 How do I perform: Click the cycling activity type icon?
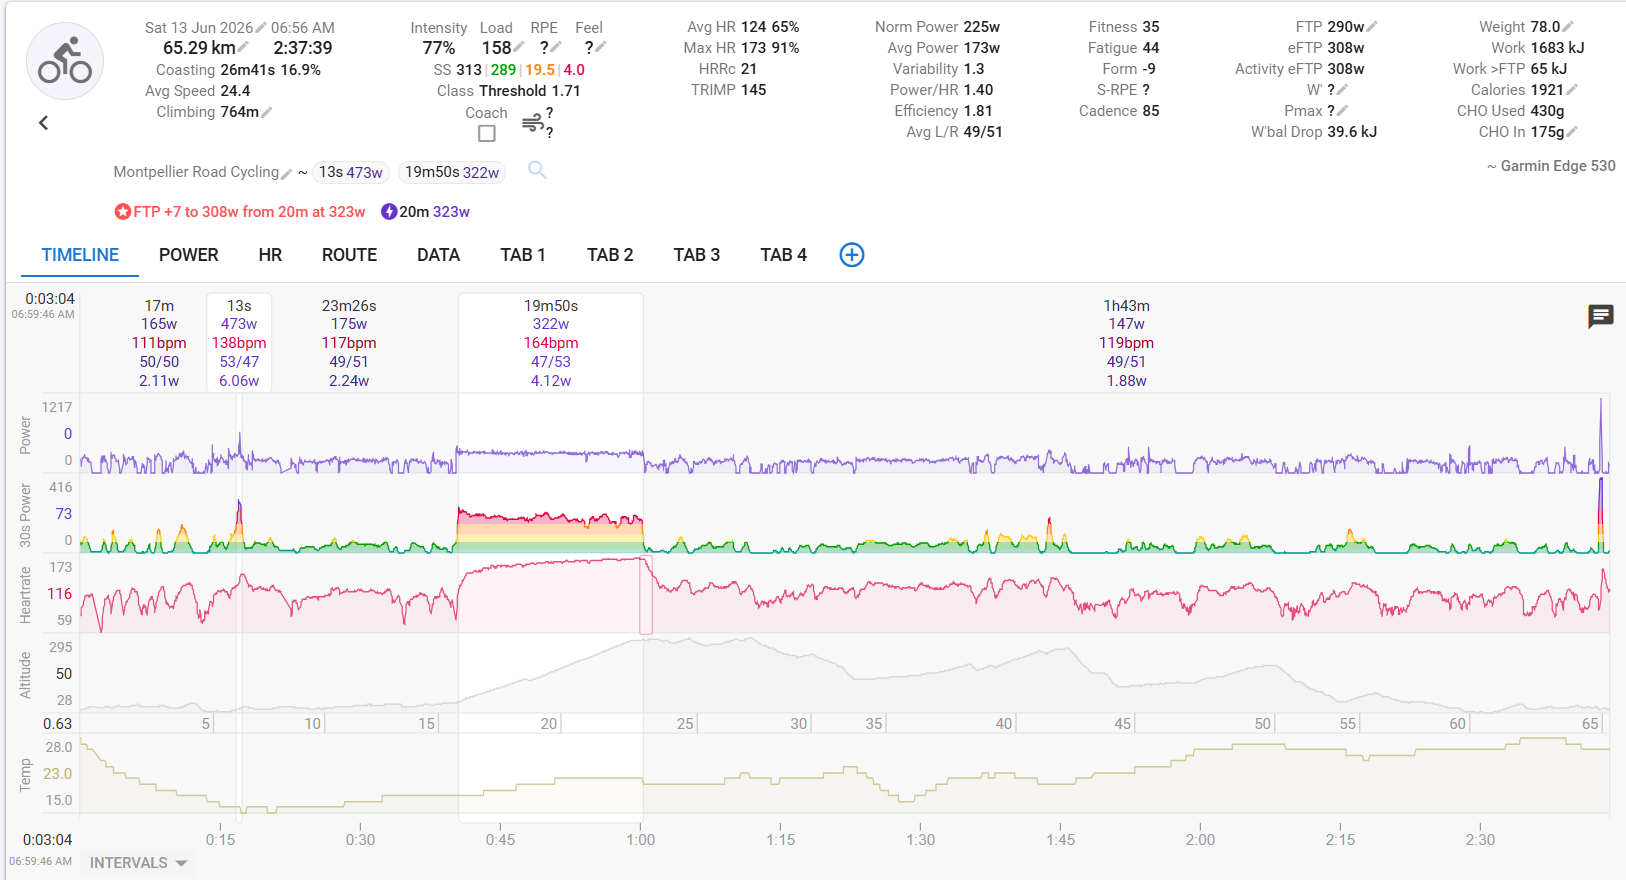65,61
